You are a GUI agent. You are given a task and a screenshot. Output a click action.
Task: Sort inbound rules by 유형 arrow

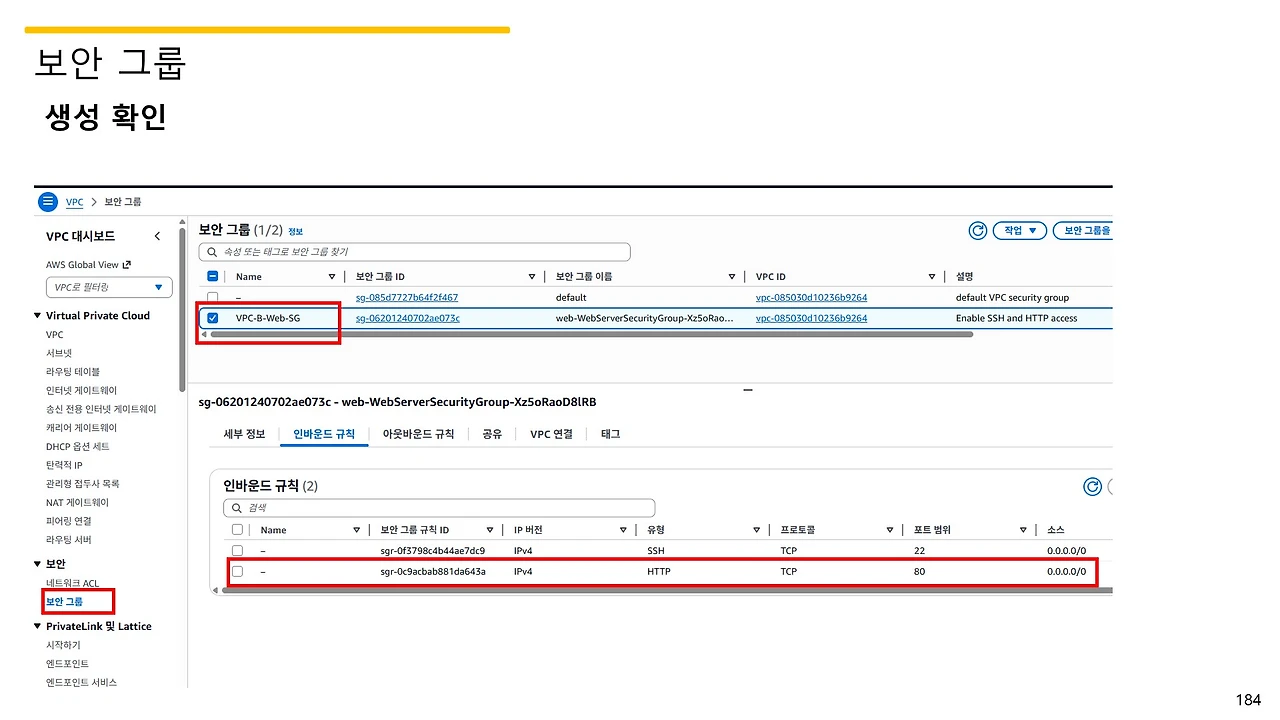point(757,530)
